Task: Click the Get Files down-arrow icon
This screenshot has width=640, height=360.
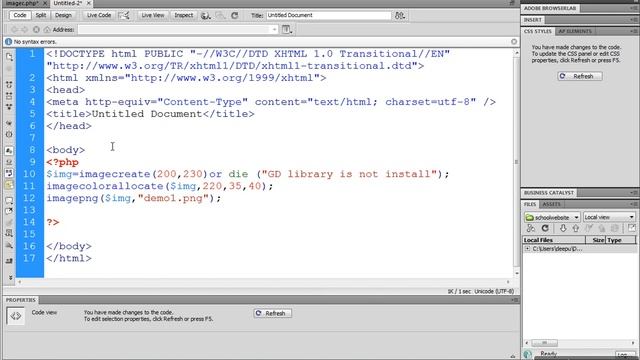Action: [563, 229]
